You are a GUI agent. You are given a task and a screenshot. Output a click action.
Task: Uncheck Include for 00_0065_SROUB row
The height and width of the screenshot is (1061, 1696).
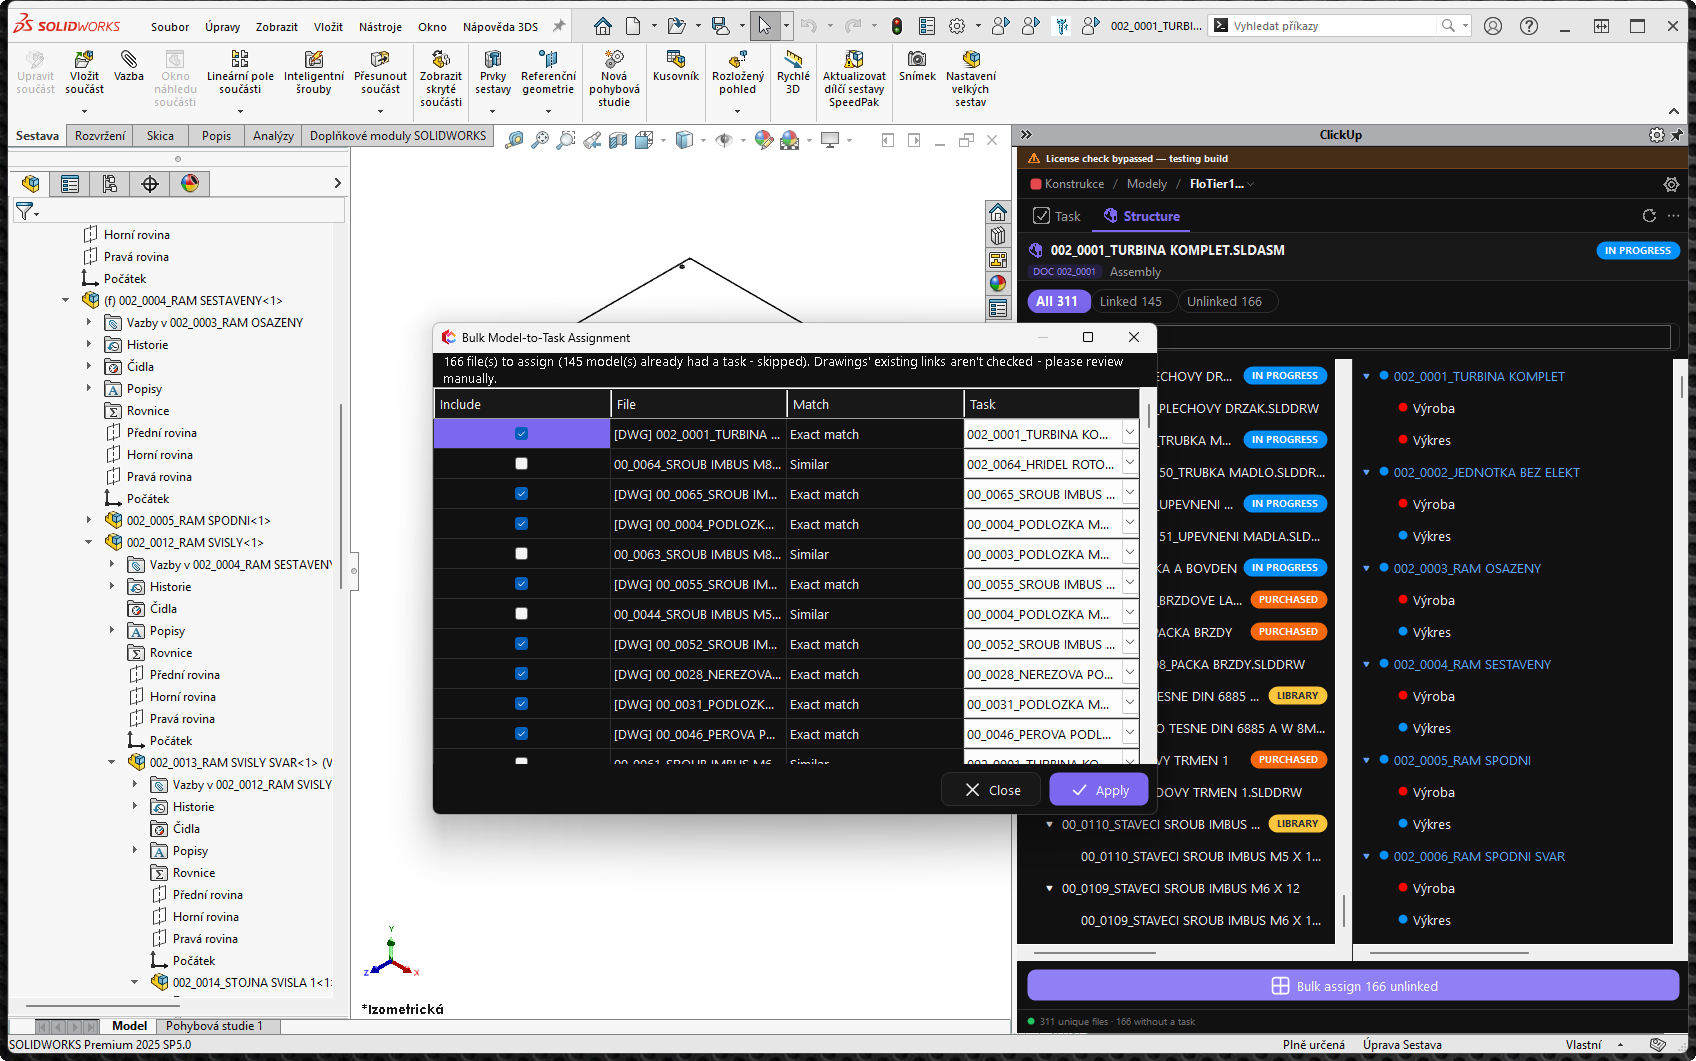click(521, 494)
